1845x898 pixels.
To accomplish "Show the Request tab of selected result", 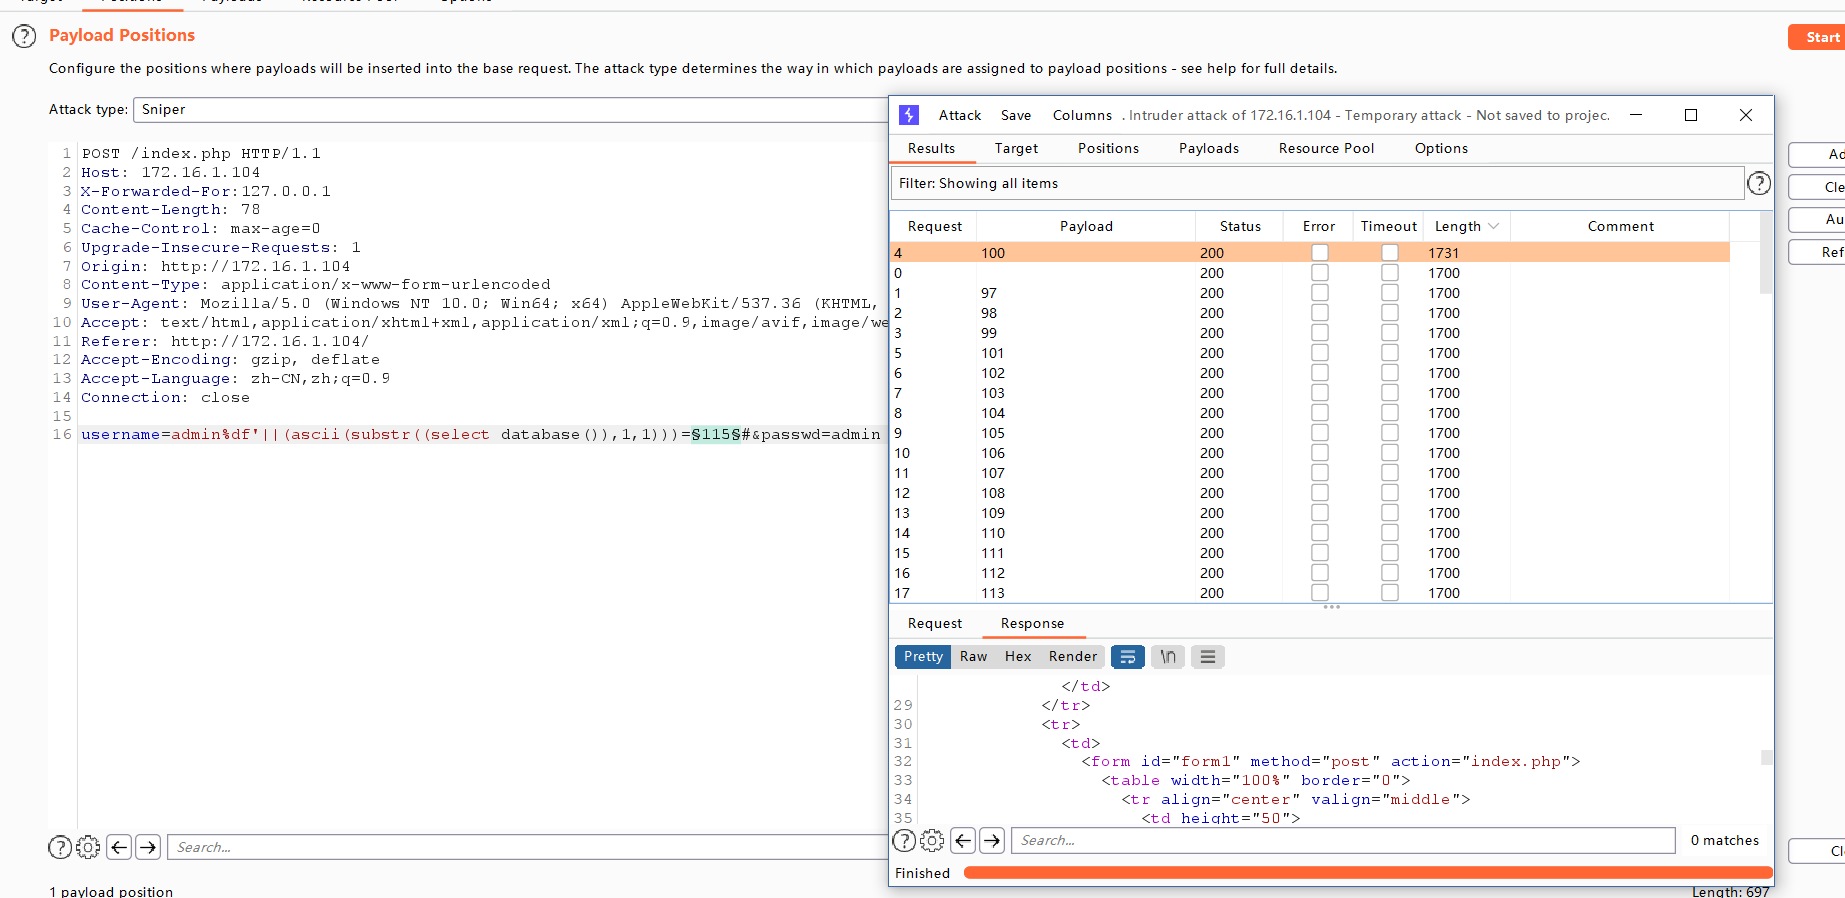I will tap(935, 623).
